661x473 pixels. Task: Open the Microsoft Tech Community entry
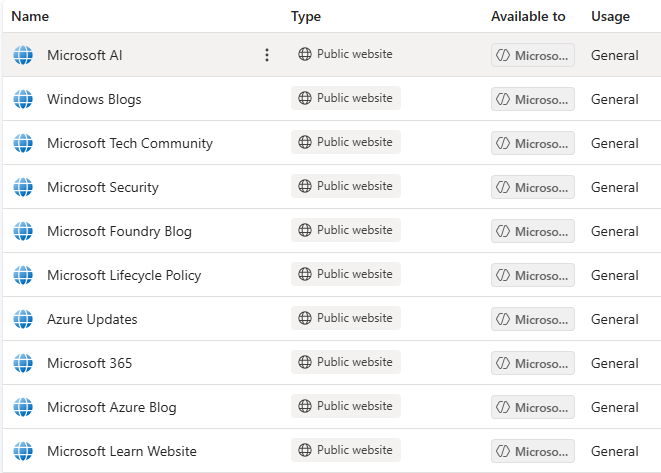130,143
